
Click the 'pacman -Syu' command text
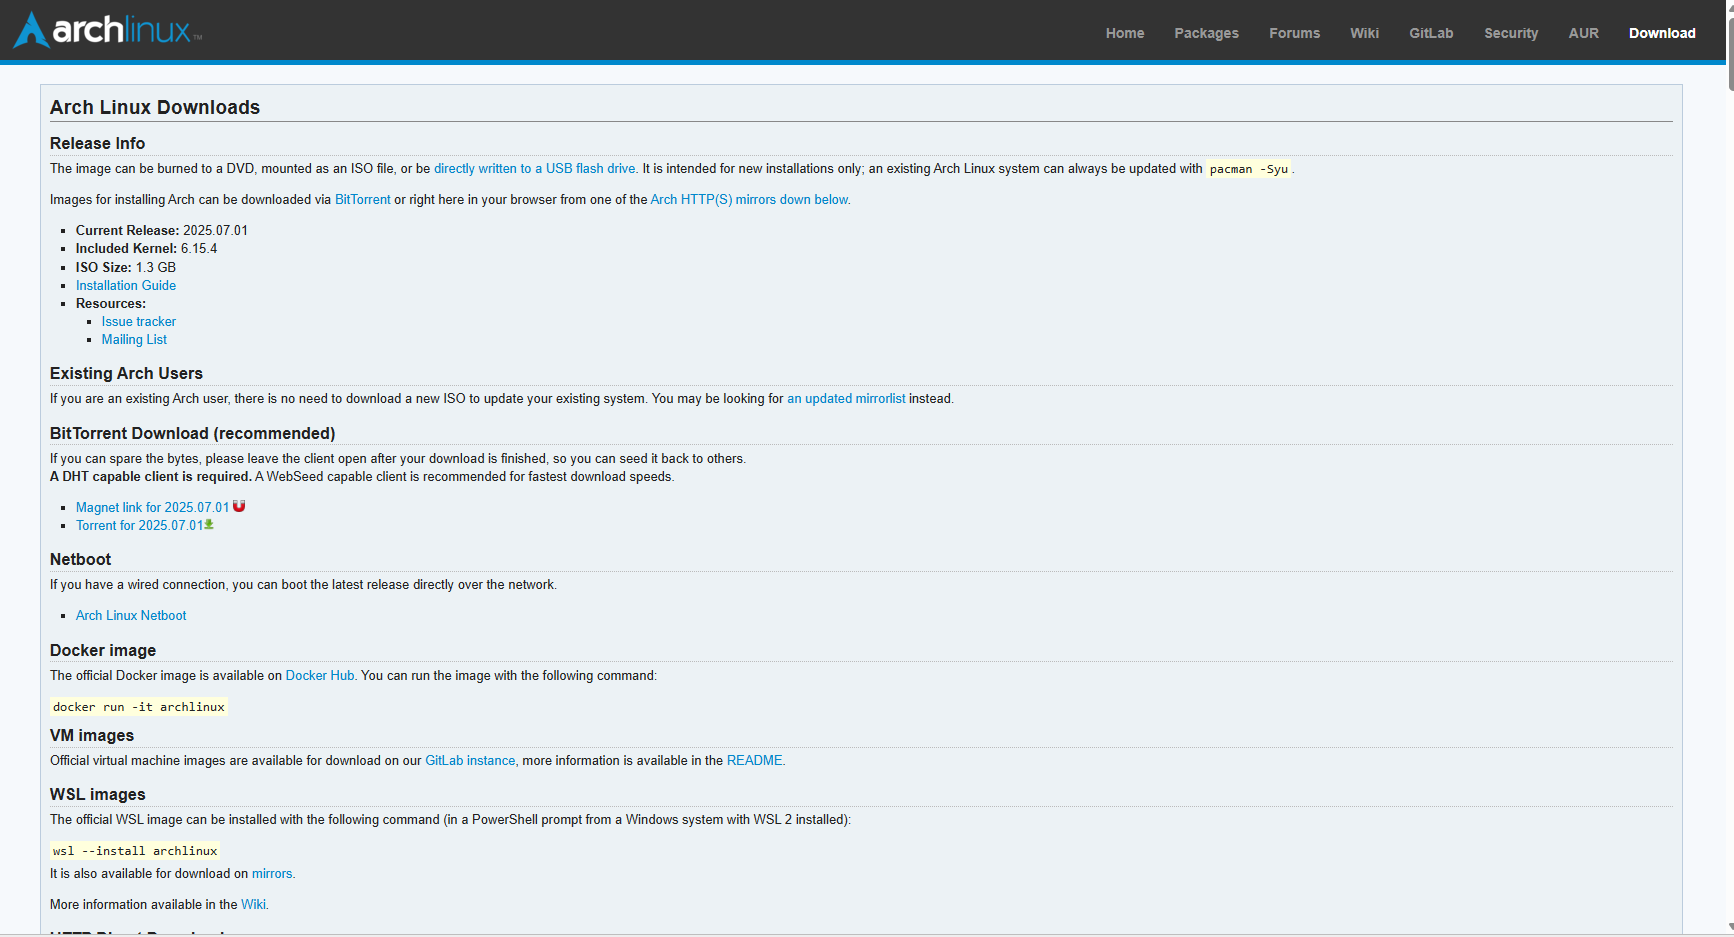pyautogui.click(x=1249, y=169)
